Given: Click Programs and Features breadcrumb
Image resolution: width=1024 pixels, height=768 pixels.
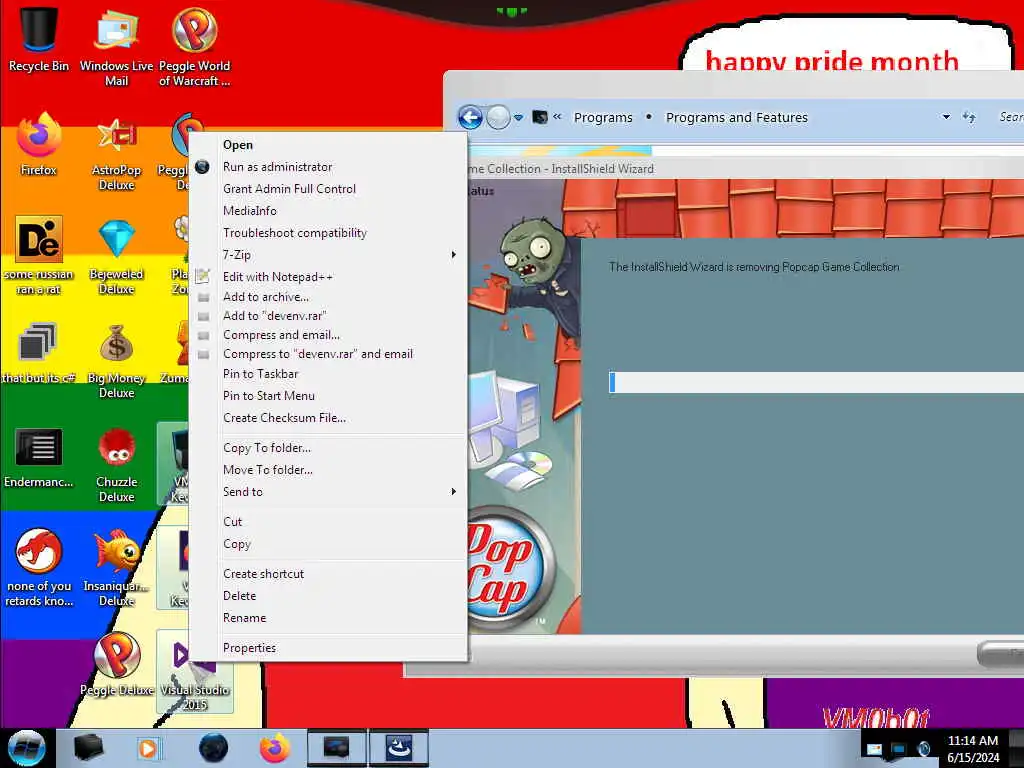Looking at the screenshot, I should pyautogui.click(x=737, y=118).
